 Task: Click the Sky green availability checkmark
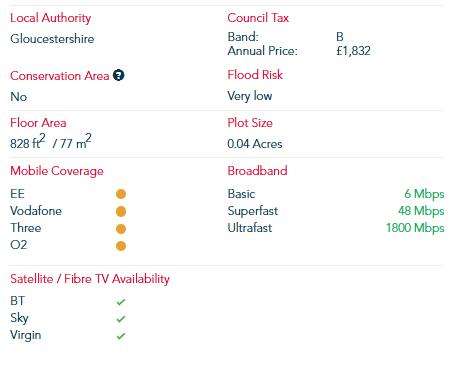[x=121, y=319]
